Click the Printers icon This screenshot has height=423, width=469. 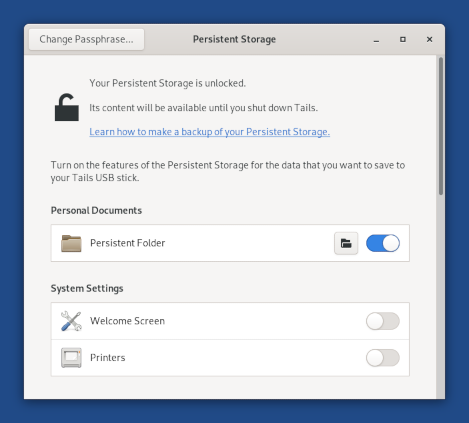click(71, 358)
